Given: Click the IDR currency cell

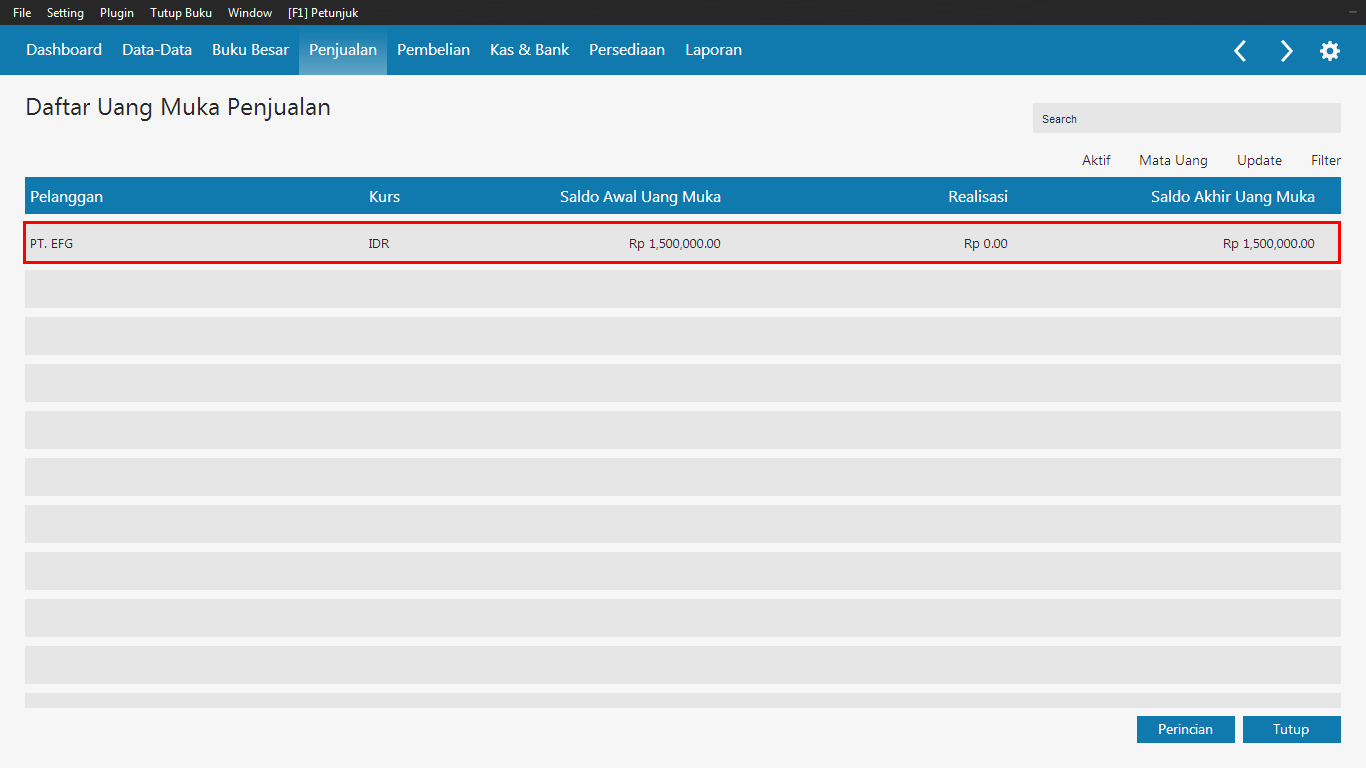Looking at the screenshot, I should (x=379, y=243).
